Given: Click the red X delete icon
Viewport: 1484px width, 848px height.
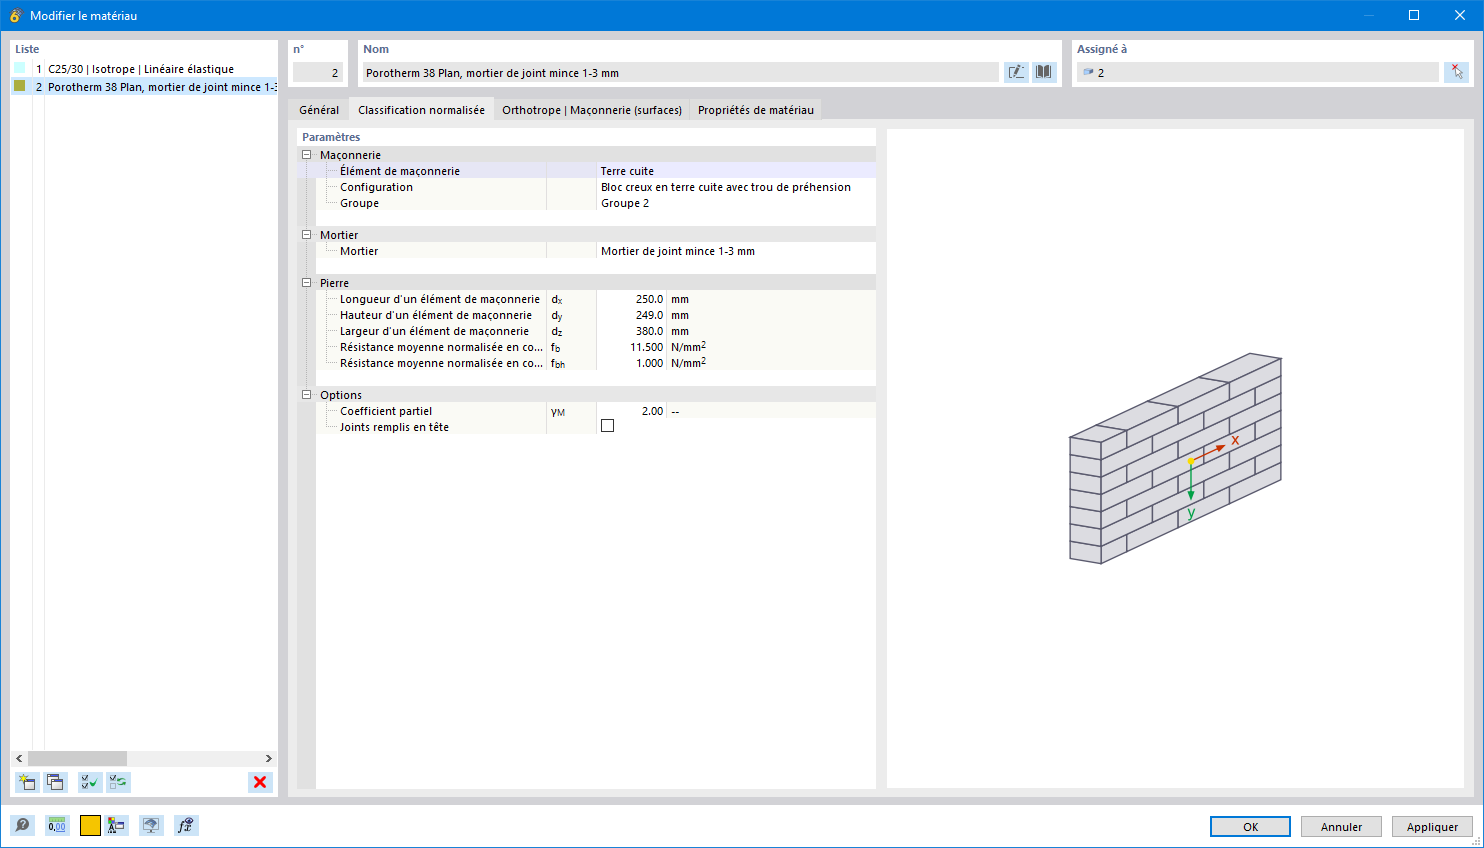Looking at the screenshot, I should 260,782.
